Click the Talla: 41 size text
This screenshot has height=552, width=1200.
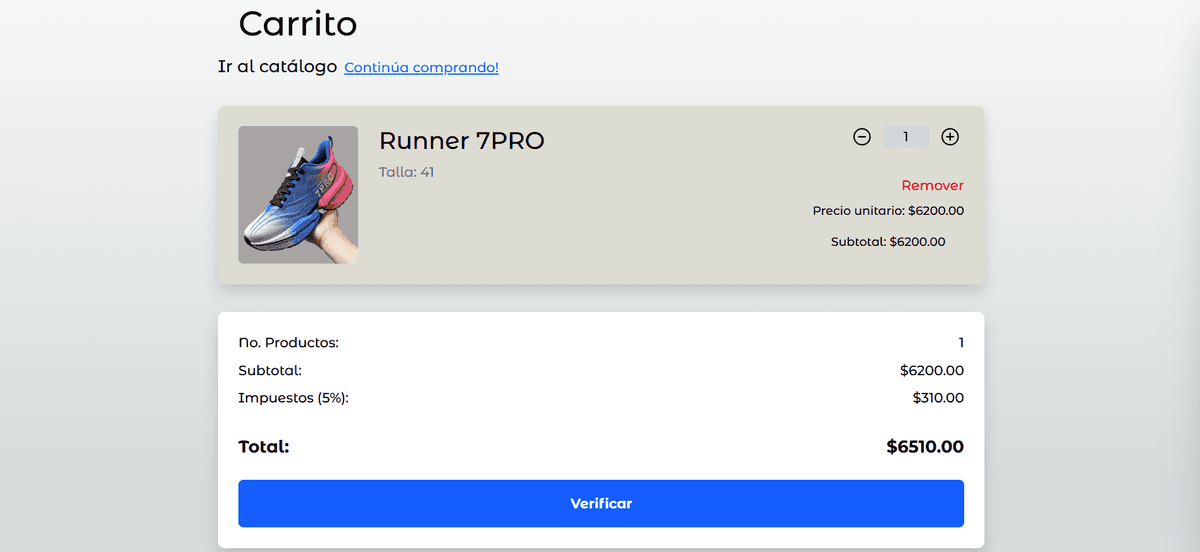coord(406,172)
